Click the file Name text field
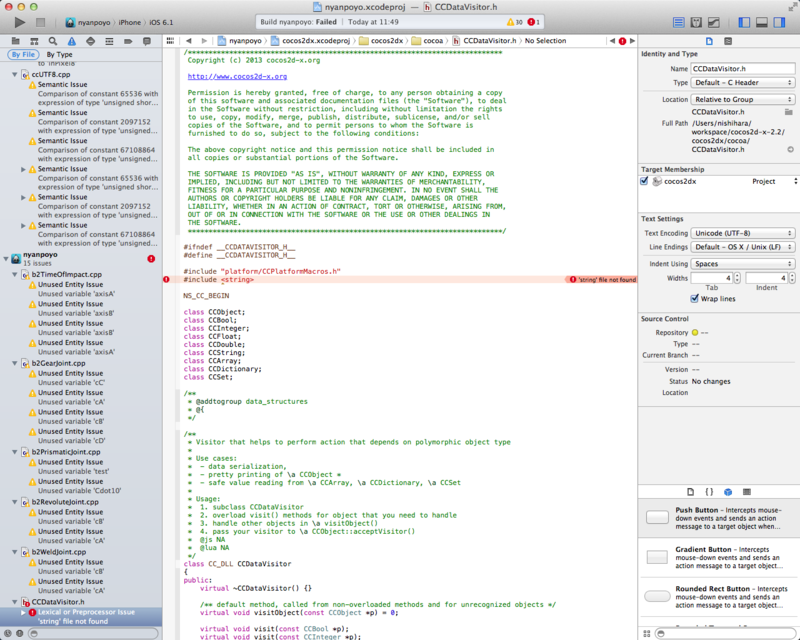The height and width of the screenshot is (640, 800). (x=742, y=68)
